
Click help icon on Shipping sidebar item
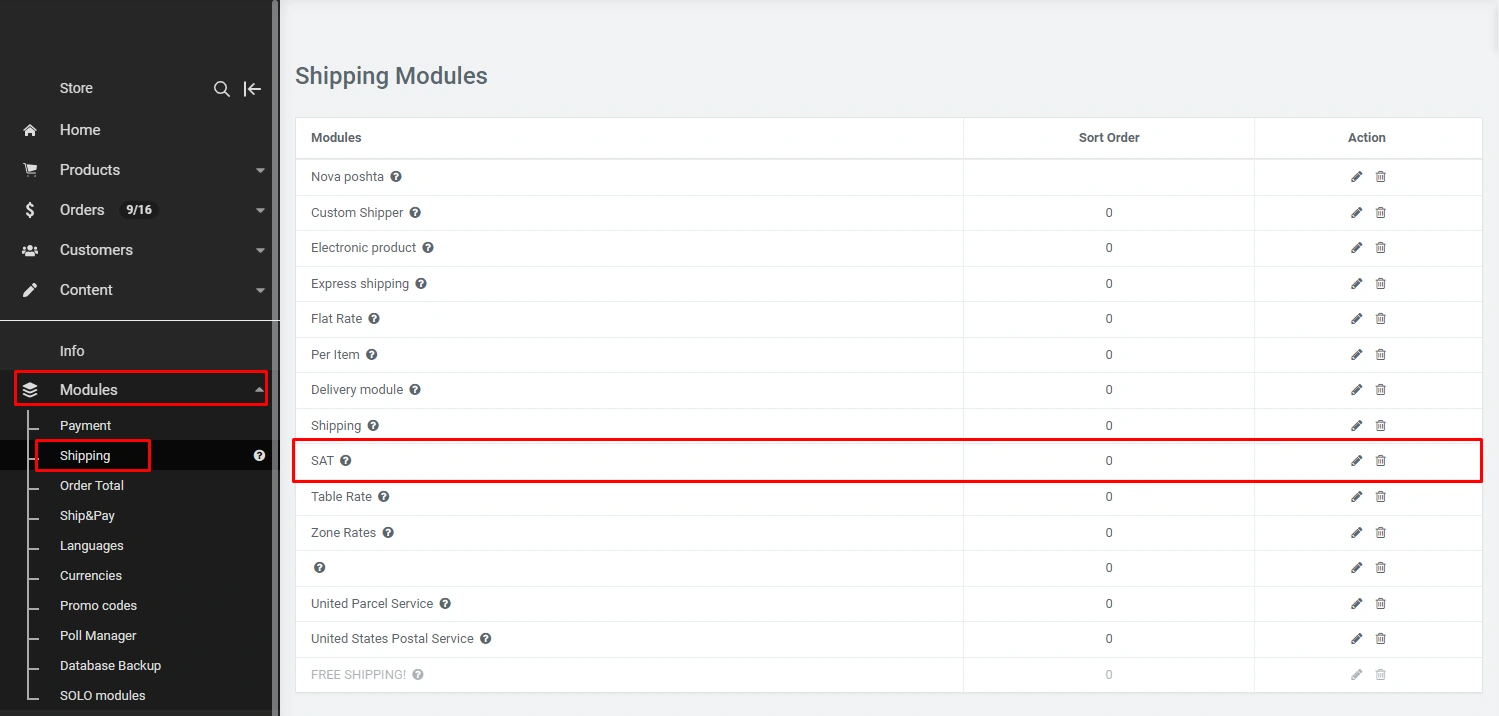coord(259,456)
